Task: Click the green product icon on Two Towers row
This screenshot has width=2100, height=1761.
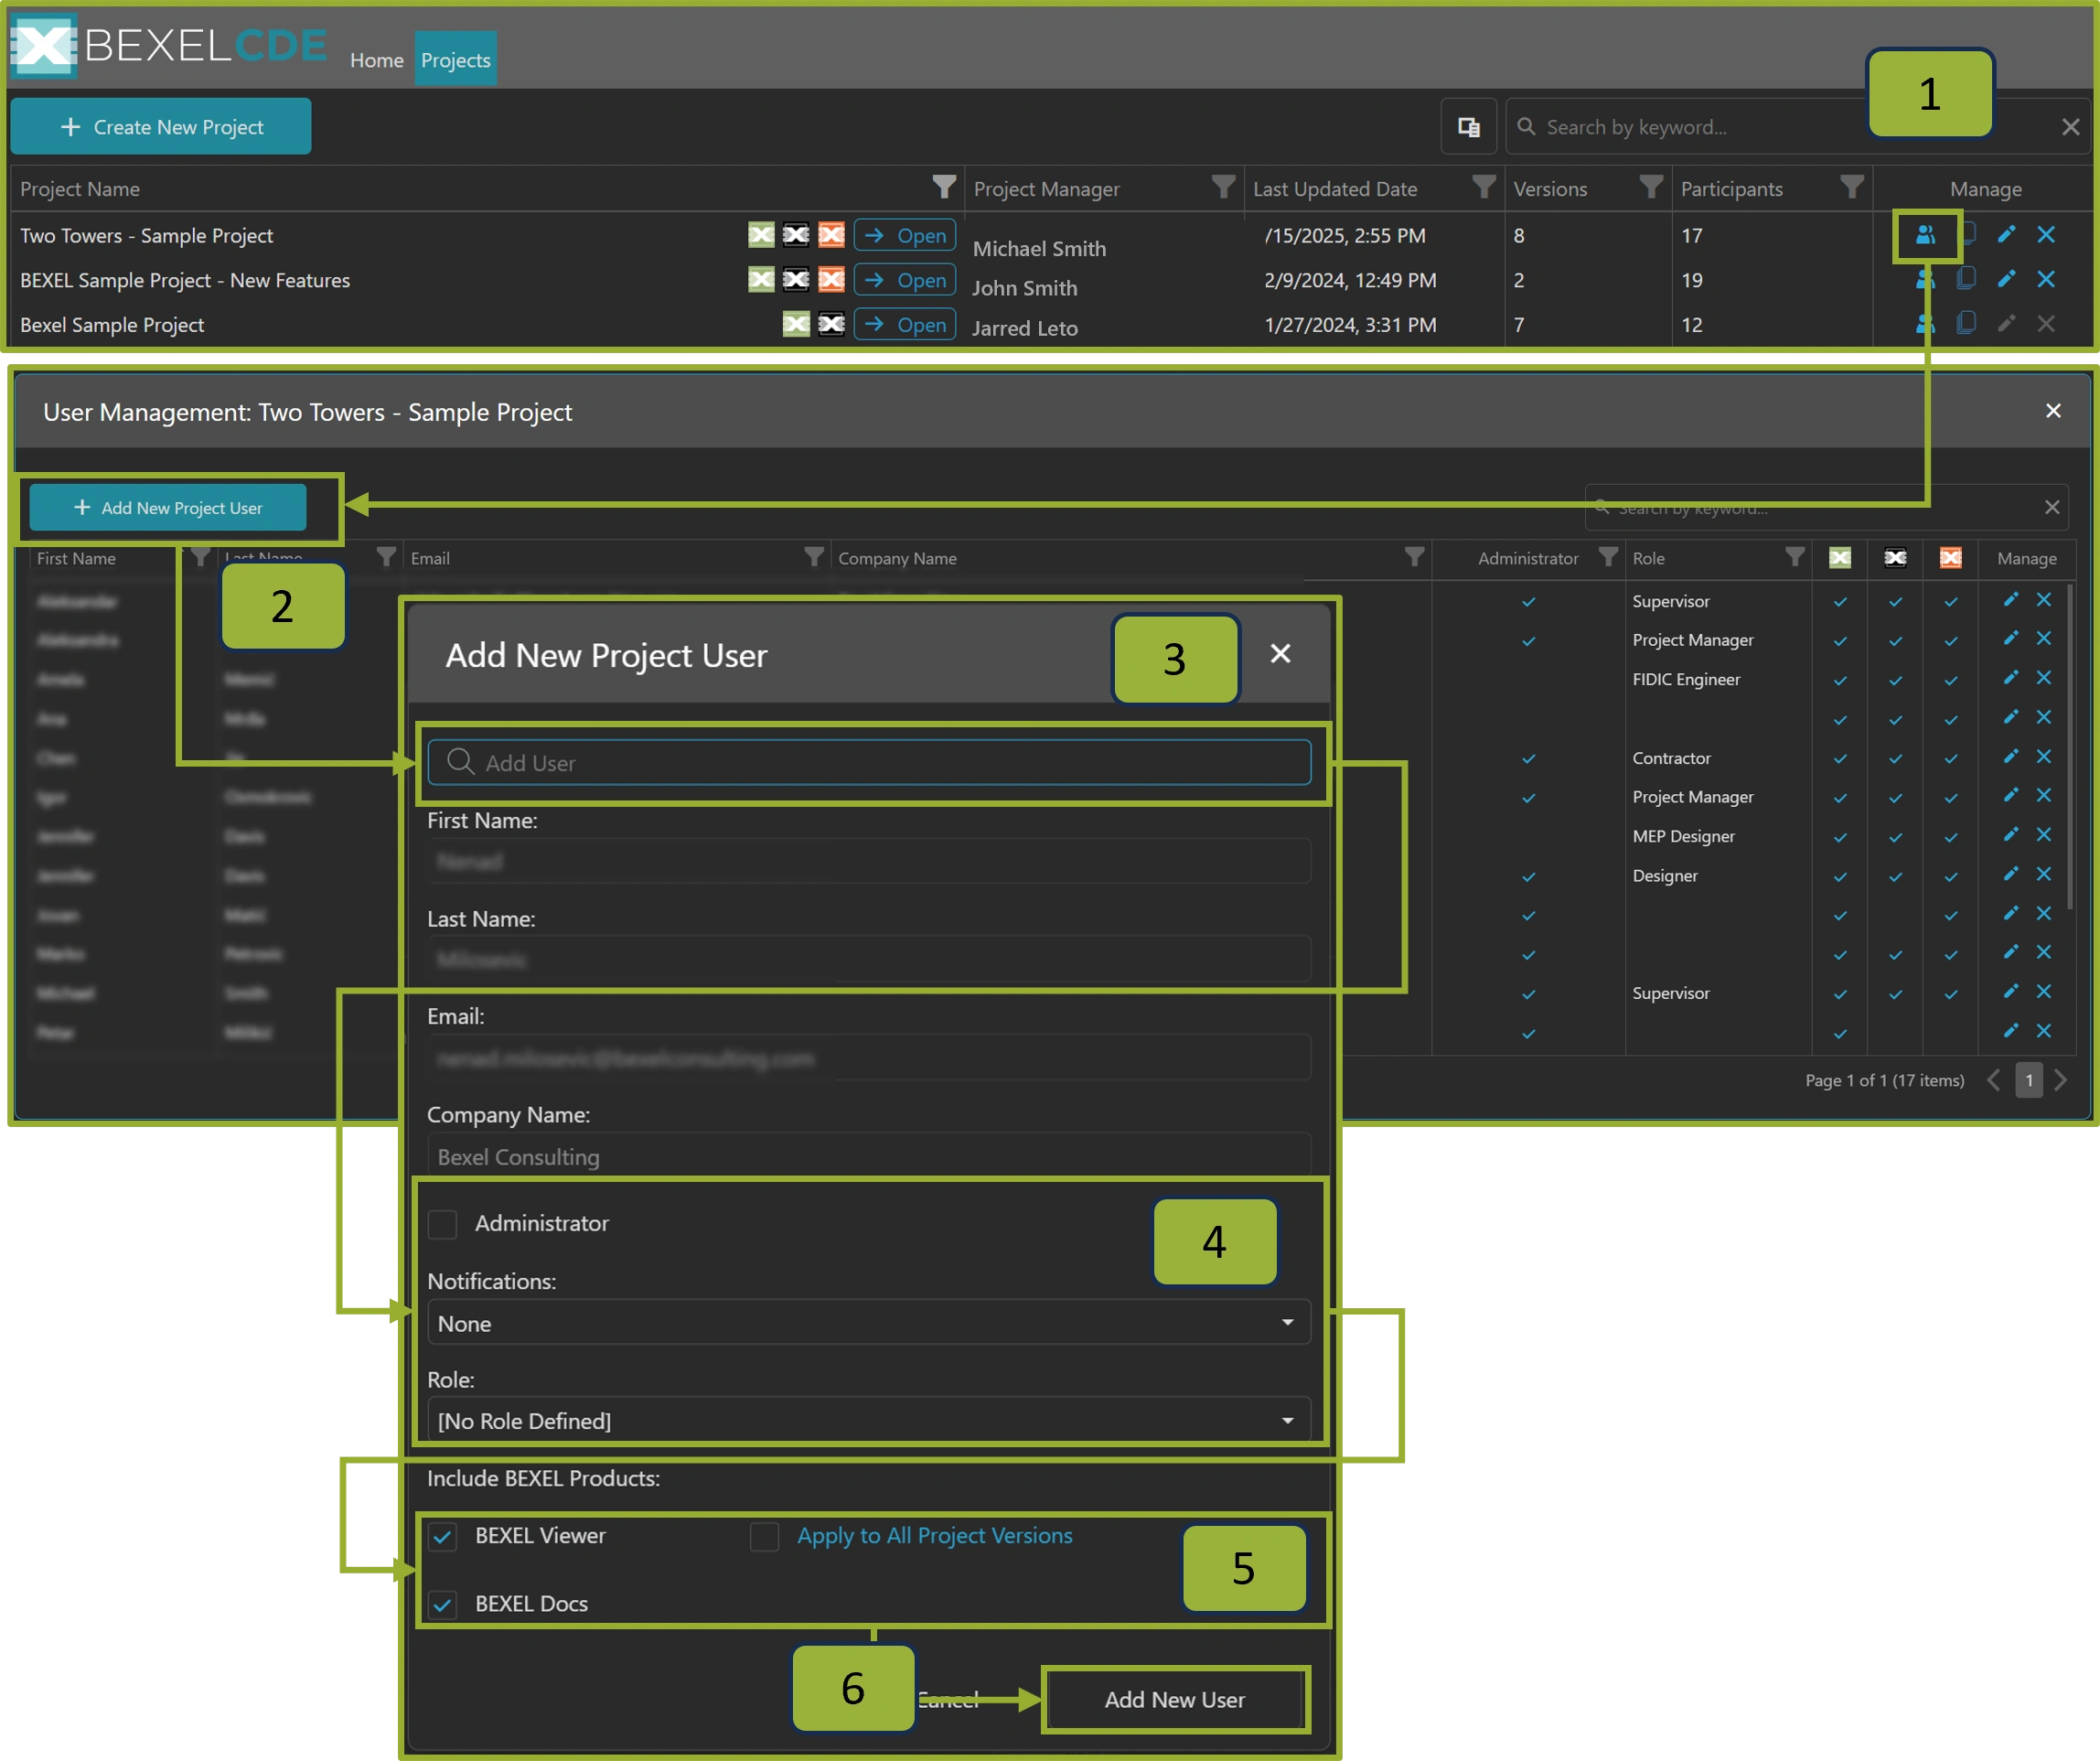Action: 761,235
